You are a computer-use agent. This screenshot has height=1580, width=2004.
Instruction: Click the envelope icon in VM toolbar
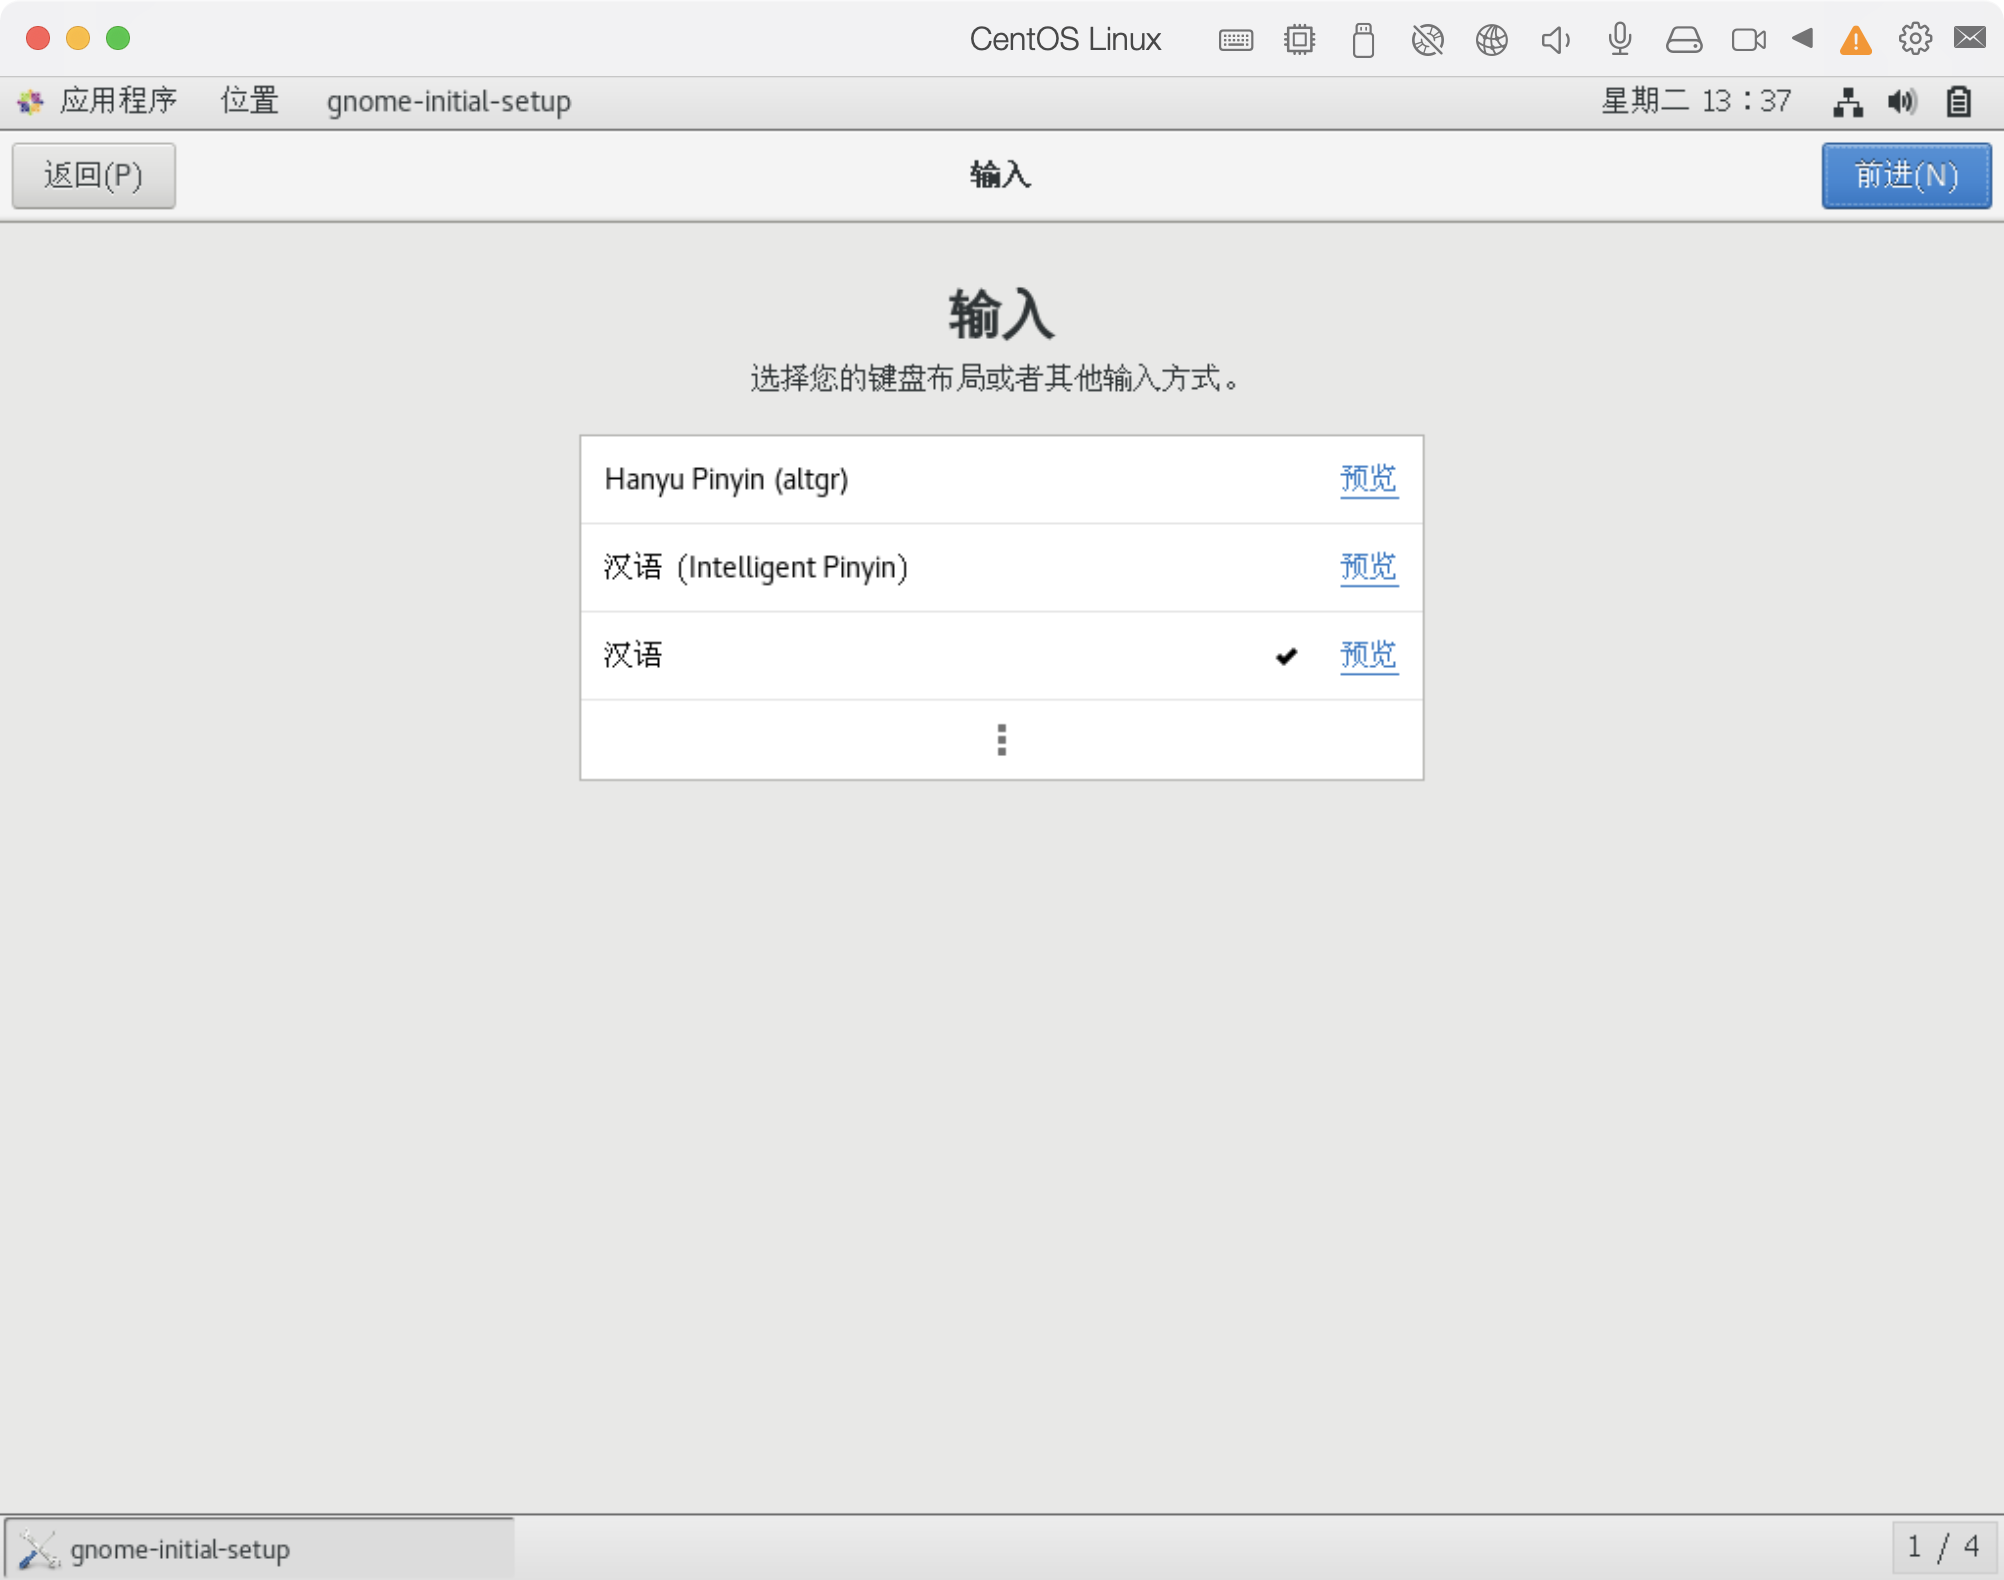tap(1970, 38)
